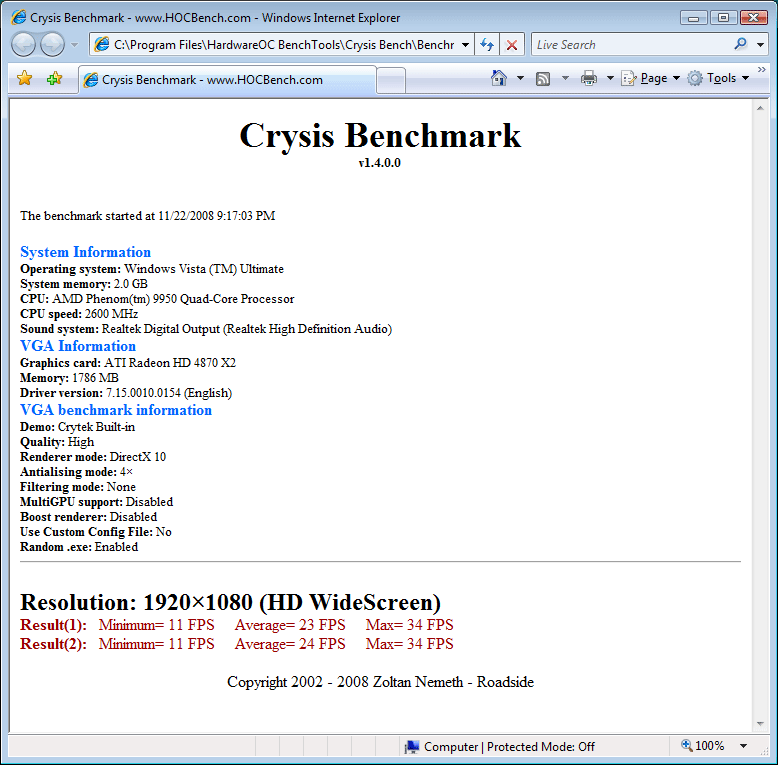Click the Add to Favorites icon
Screen dimensions: 778x765
pyautogui.click(x=55, y=78)
